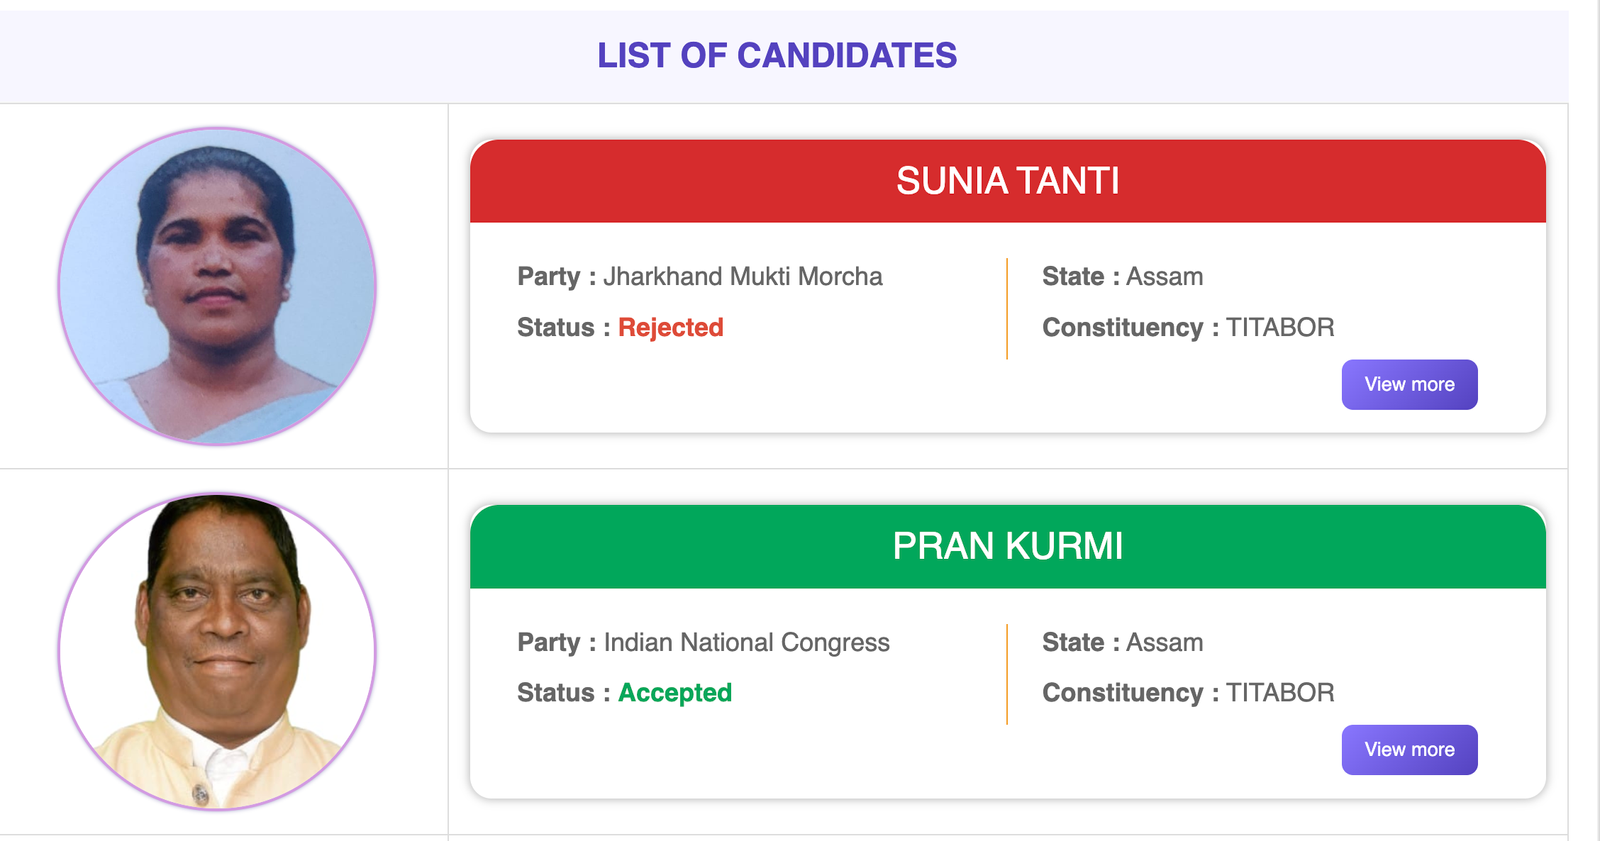Click View more for Sunia Tanti
Viewport: 1600px width, 841px height.
pyautogui.click(x=1409, y=384)
